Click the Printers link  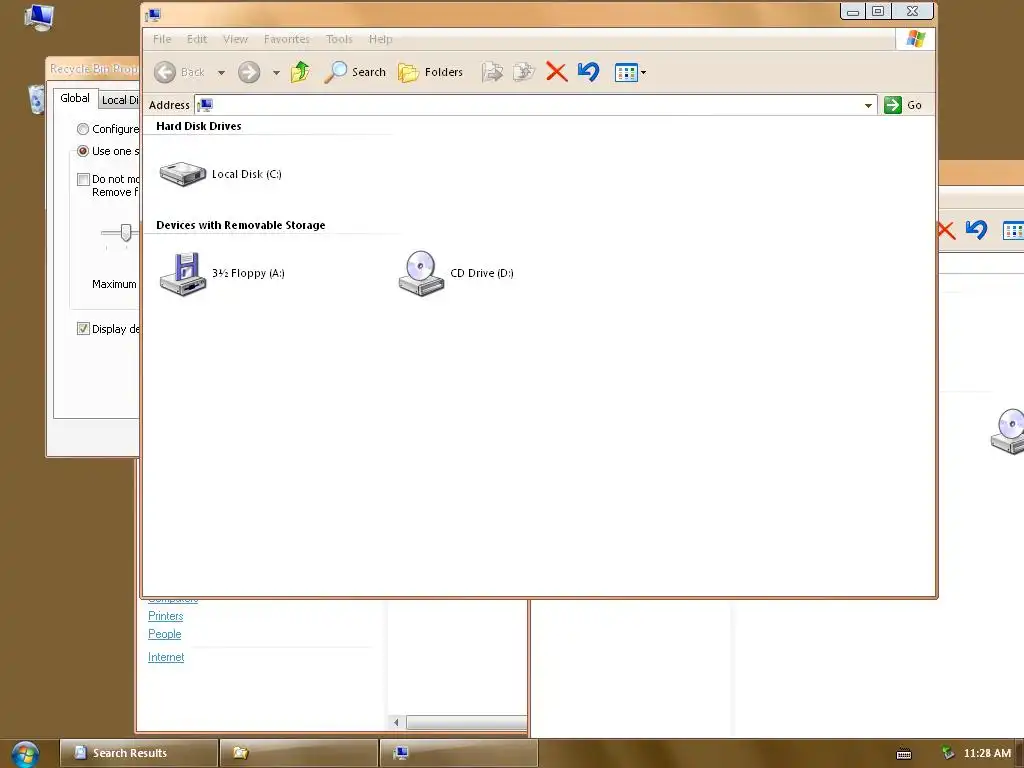click(165, 616)
